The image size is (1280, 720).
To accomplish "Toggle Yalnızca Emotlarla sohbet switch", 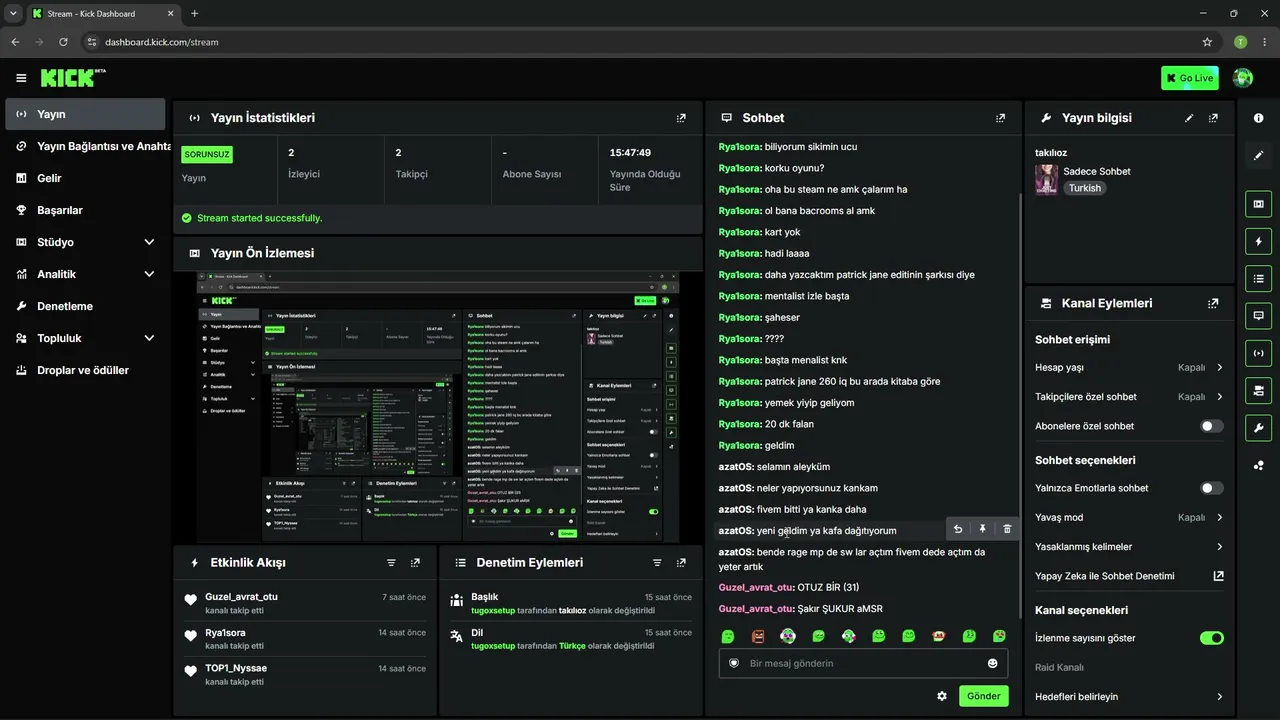I will pos(1211,488).
